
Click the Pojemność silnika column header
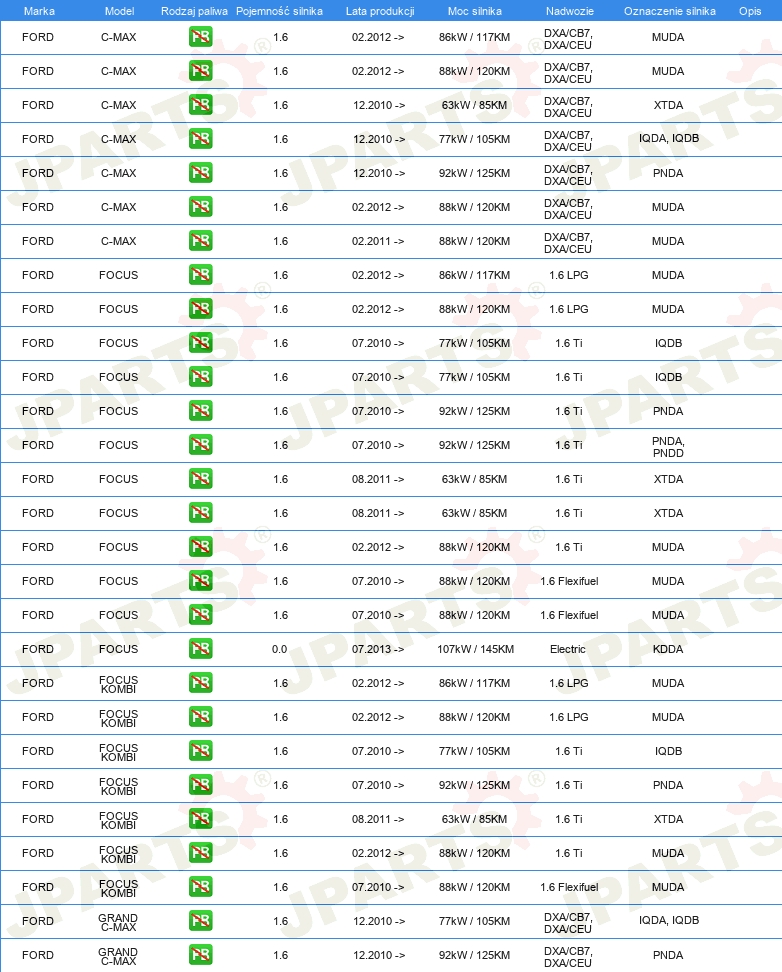pos(279,11)
